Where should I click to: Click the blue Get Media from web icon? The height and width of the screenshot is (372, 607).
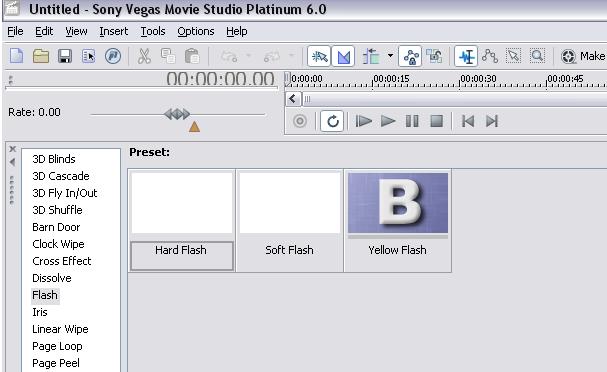(x=113, y=57)
